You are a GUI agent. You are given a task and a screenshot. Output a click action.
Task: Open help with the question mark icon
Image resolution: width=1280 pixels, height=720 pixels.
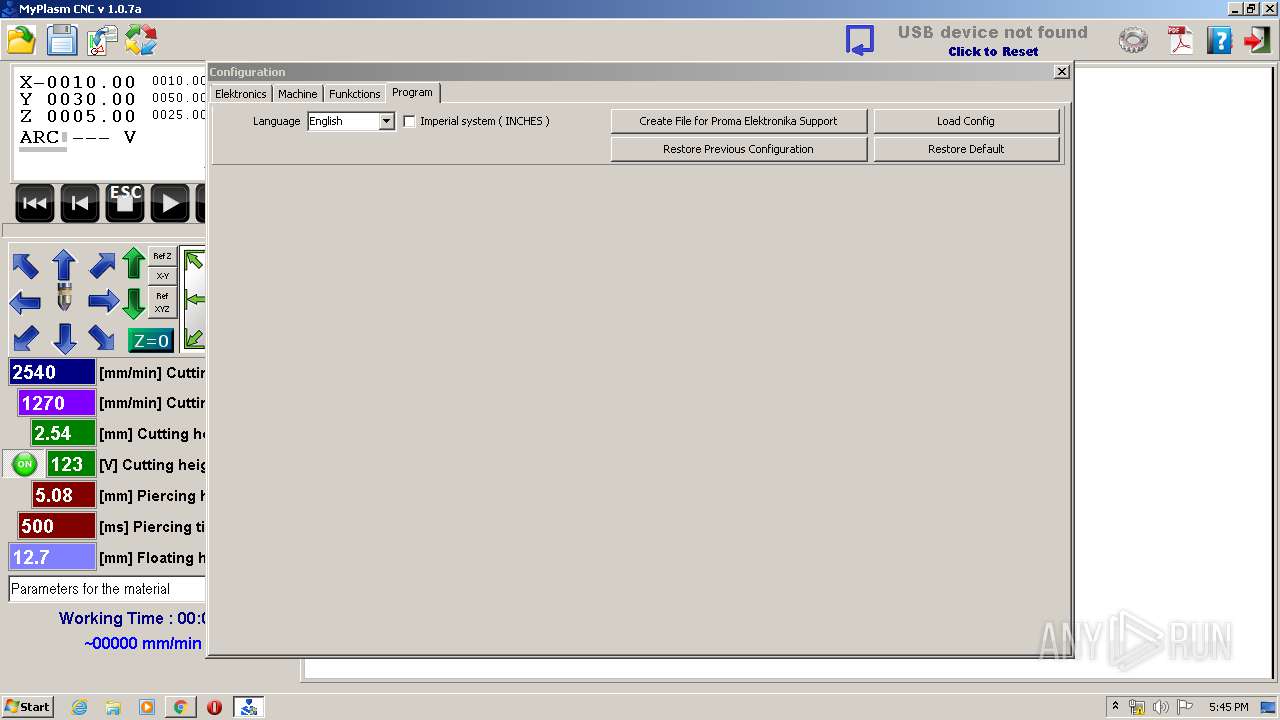tap(1219, 40)
